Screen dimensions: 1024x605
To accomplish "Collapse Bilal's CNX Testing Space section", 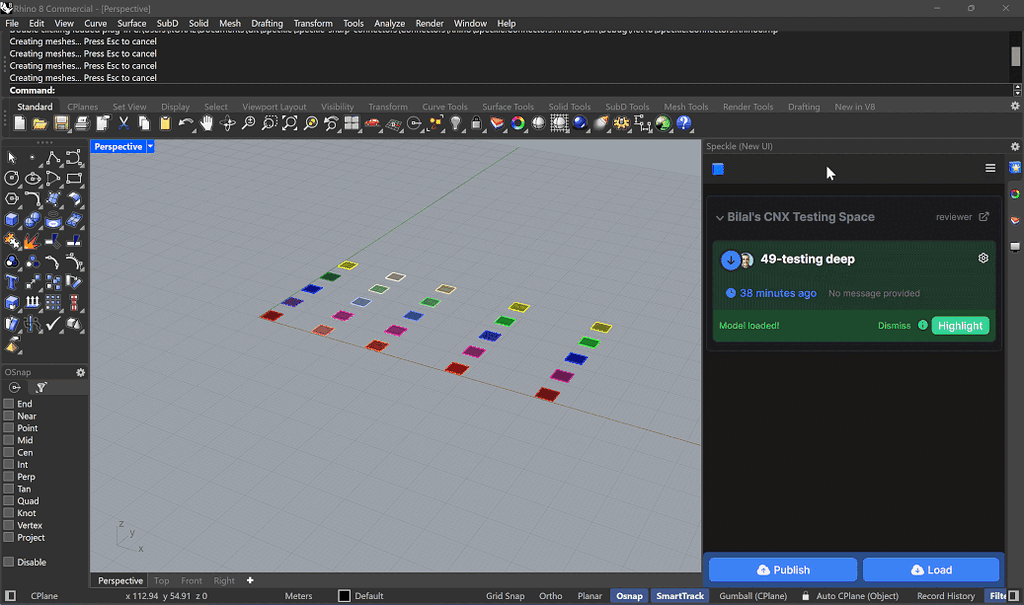I will coord(720,217).
